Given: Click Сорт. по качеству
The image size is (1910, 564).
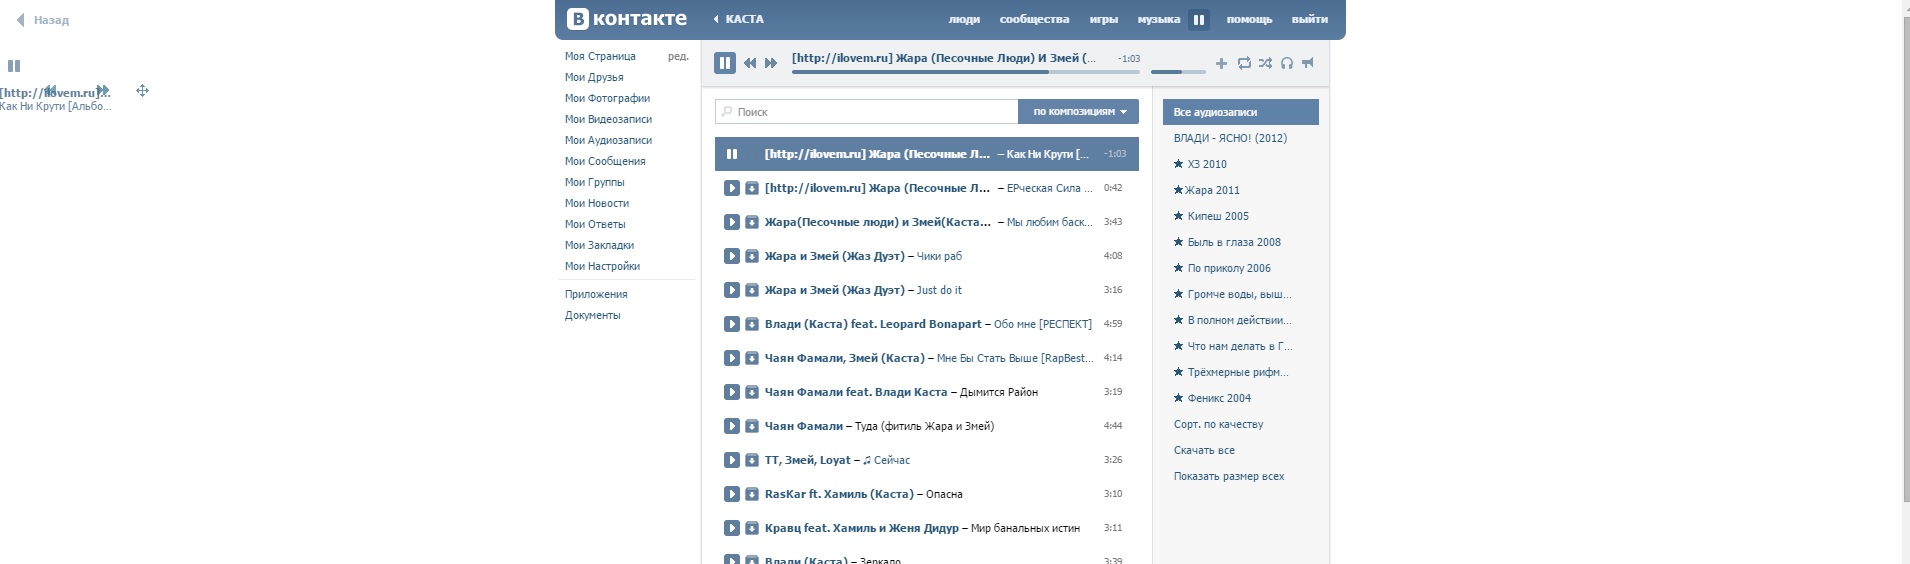Looking at the screenshot, I should 1218,424.
